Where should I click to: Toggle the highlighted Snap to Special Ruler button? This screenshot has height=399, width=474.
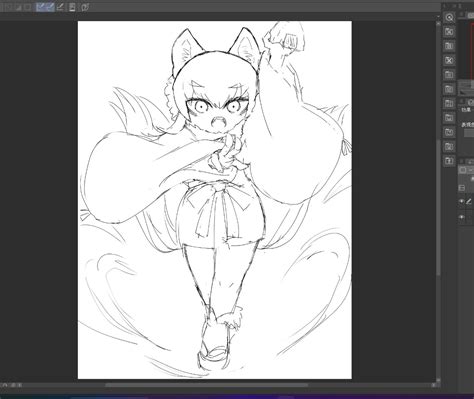coord(50,7)
